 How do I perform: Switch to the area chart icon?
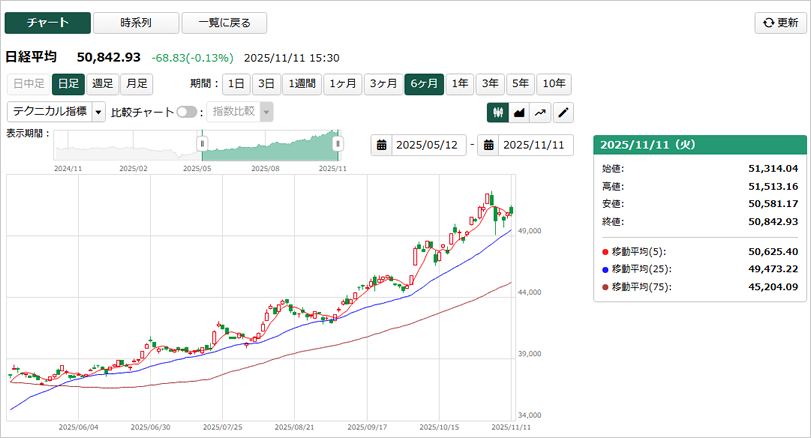[519, 112]
